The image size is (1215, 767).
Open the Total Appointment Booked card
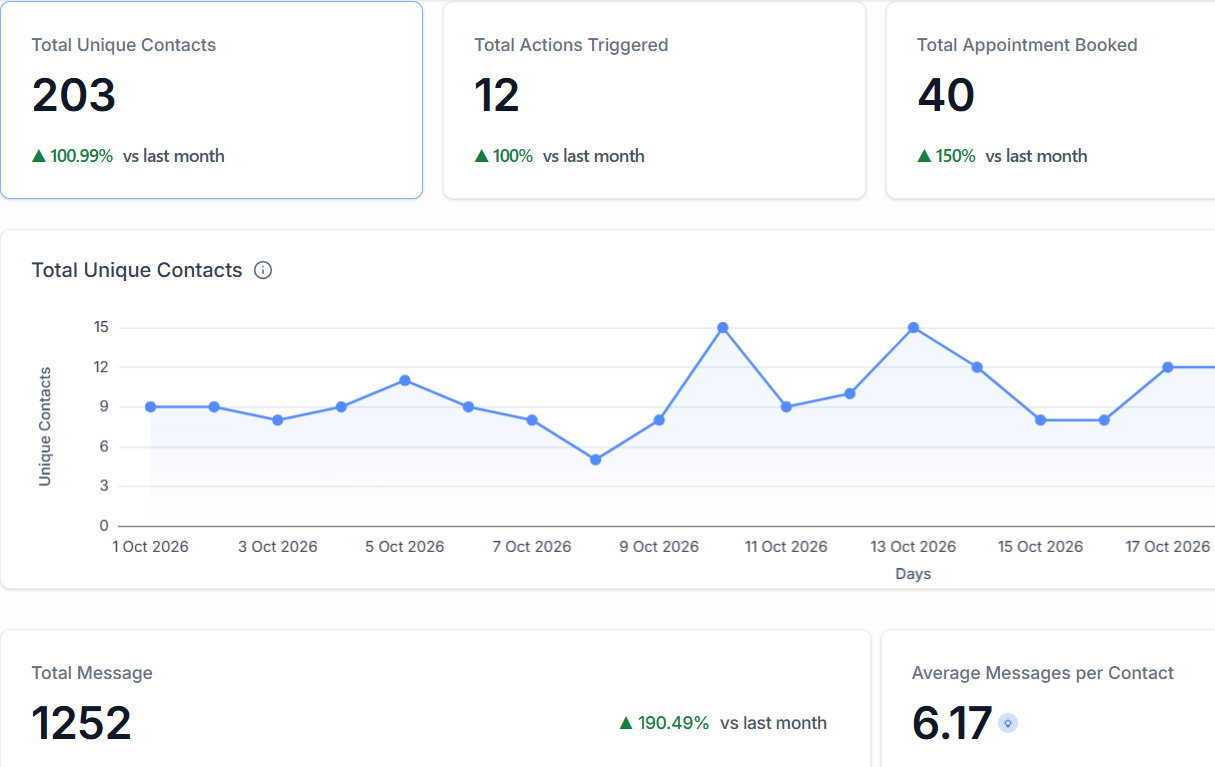coord(1050,100)
